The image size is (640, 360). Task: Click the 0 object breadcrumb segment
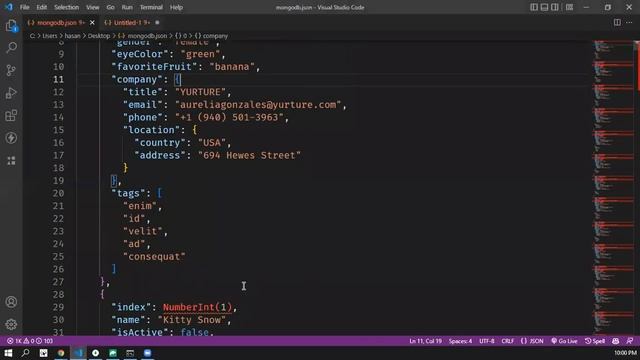click(181, 36)
